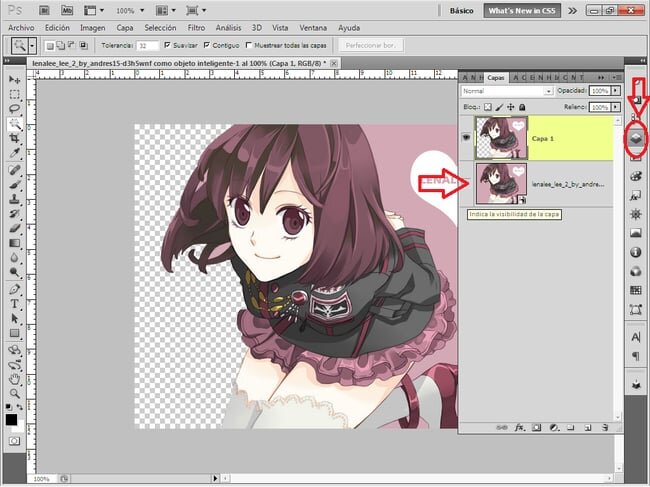Open the Relleno slider arrow
The height and width of the screenshot is (487, 650).
[616, 107]
